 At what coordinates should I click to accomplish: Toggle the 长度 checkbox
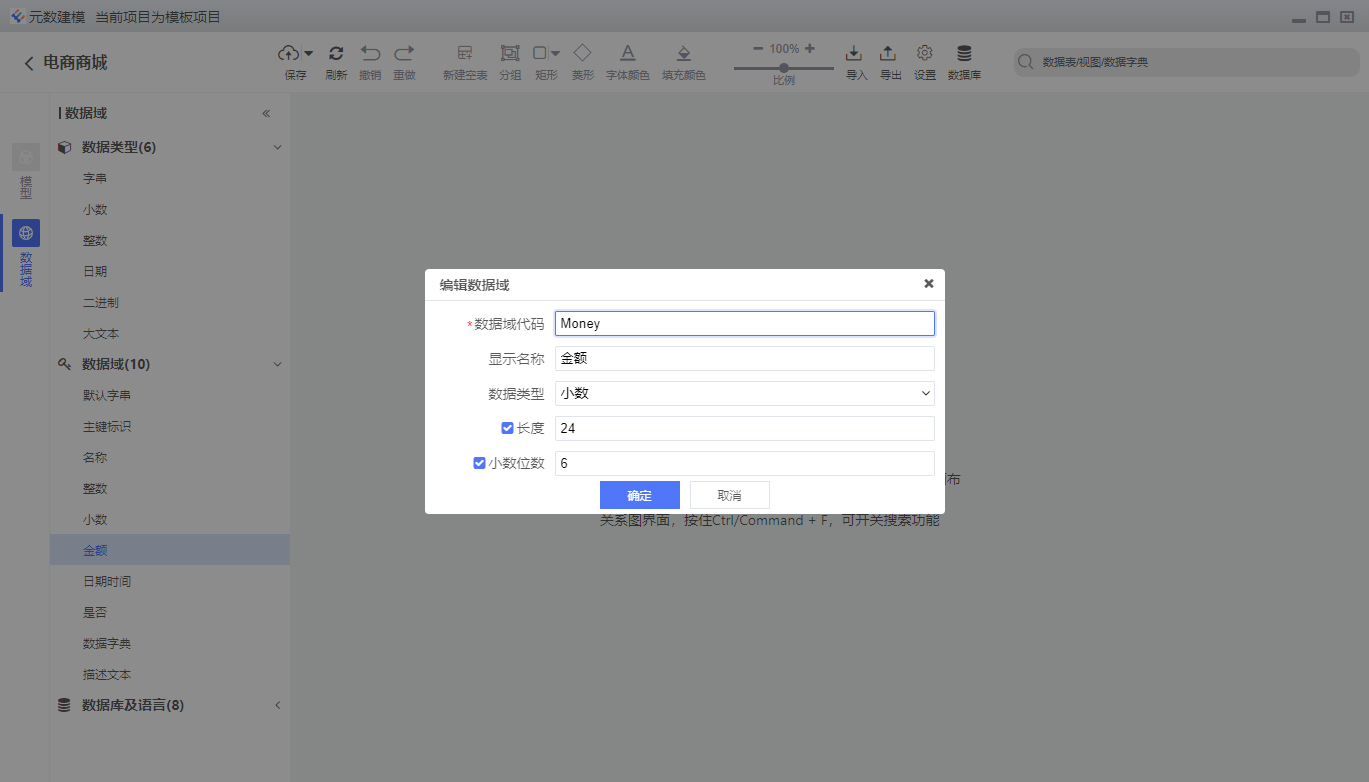(507, 429)
